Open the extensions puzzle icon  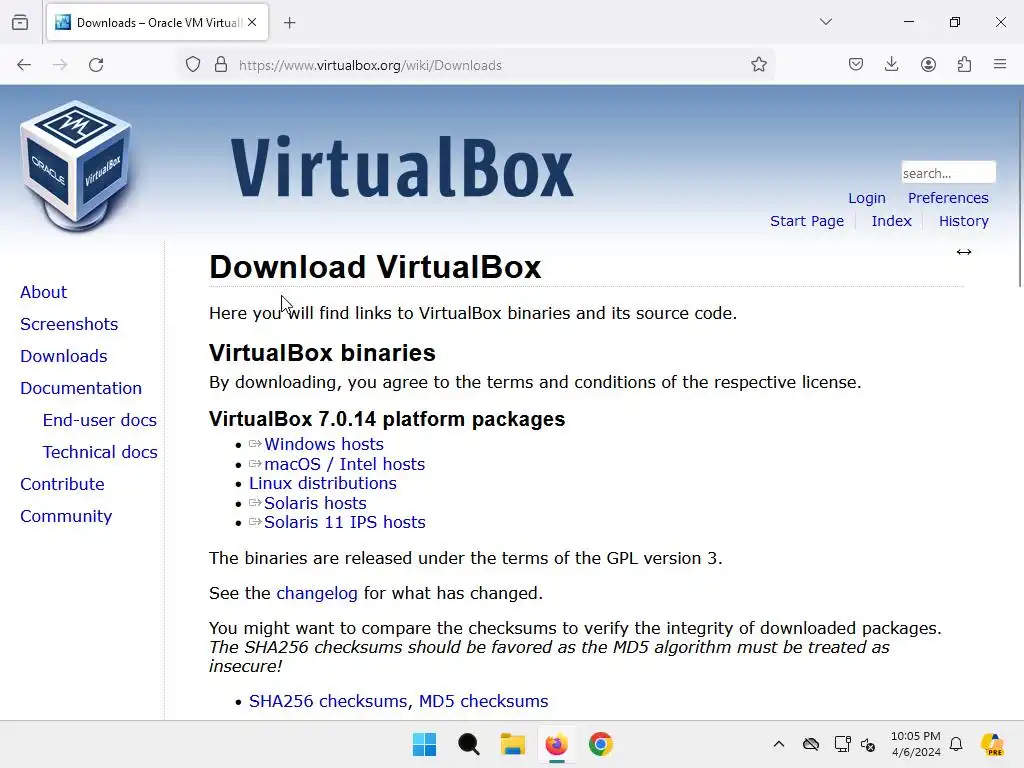(x=964, y=65)
